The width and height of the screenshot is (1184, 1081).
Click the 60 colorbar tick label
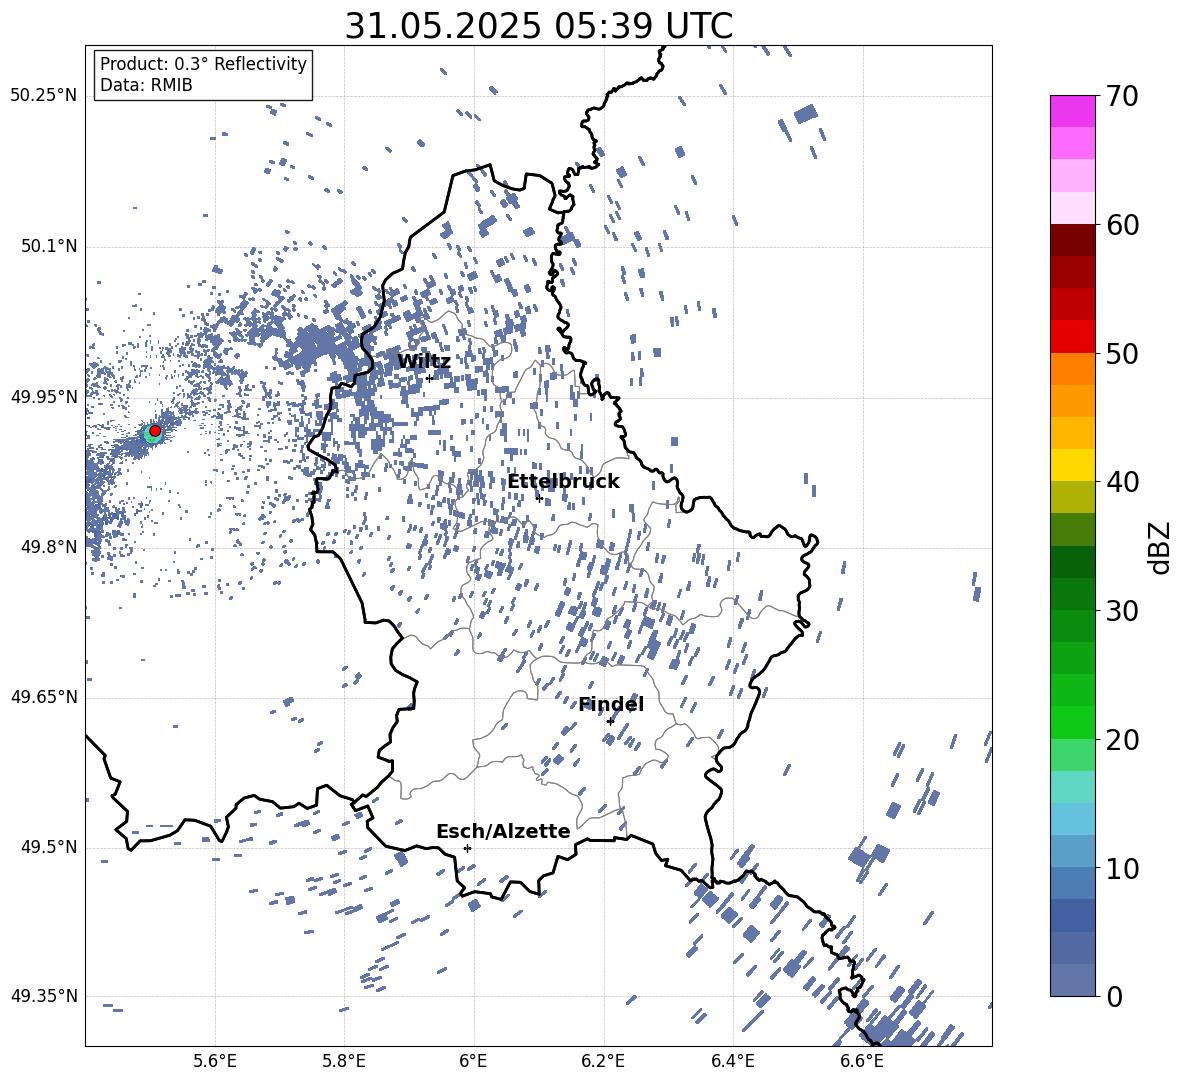coord(1122,225)
